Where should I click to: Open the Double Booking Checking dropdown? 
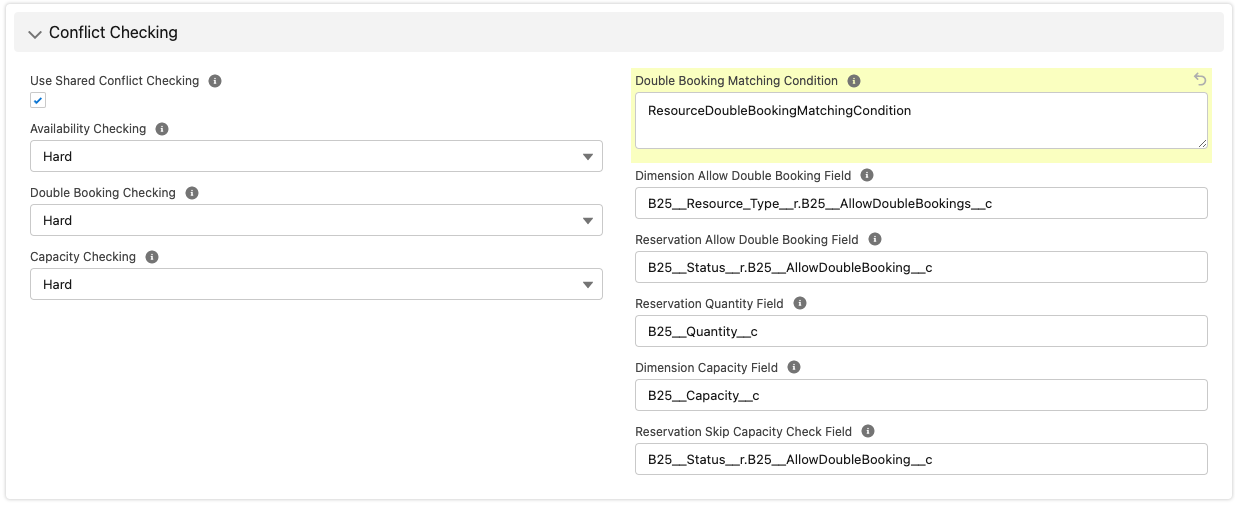(x=316, y=220)
